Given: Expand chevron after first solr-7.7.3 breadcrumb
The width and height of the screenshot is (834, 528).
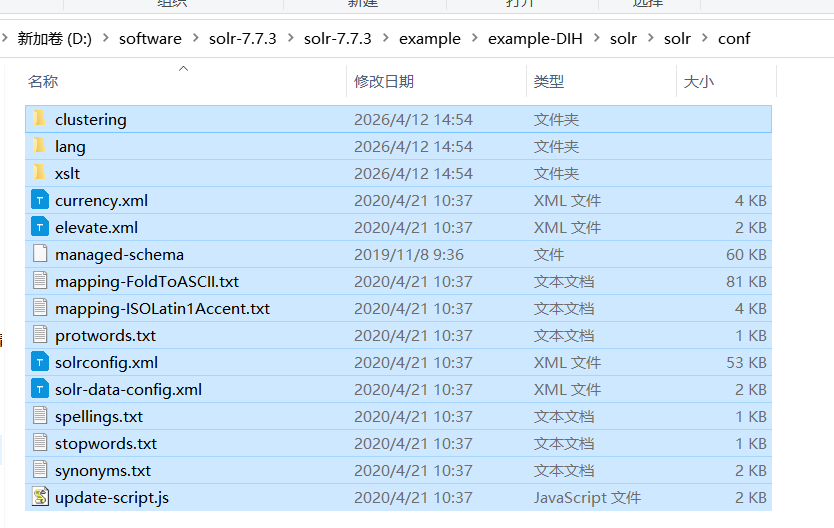Looking at the screenshot, I should (x=290, y=38).
